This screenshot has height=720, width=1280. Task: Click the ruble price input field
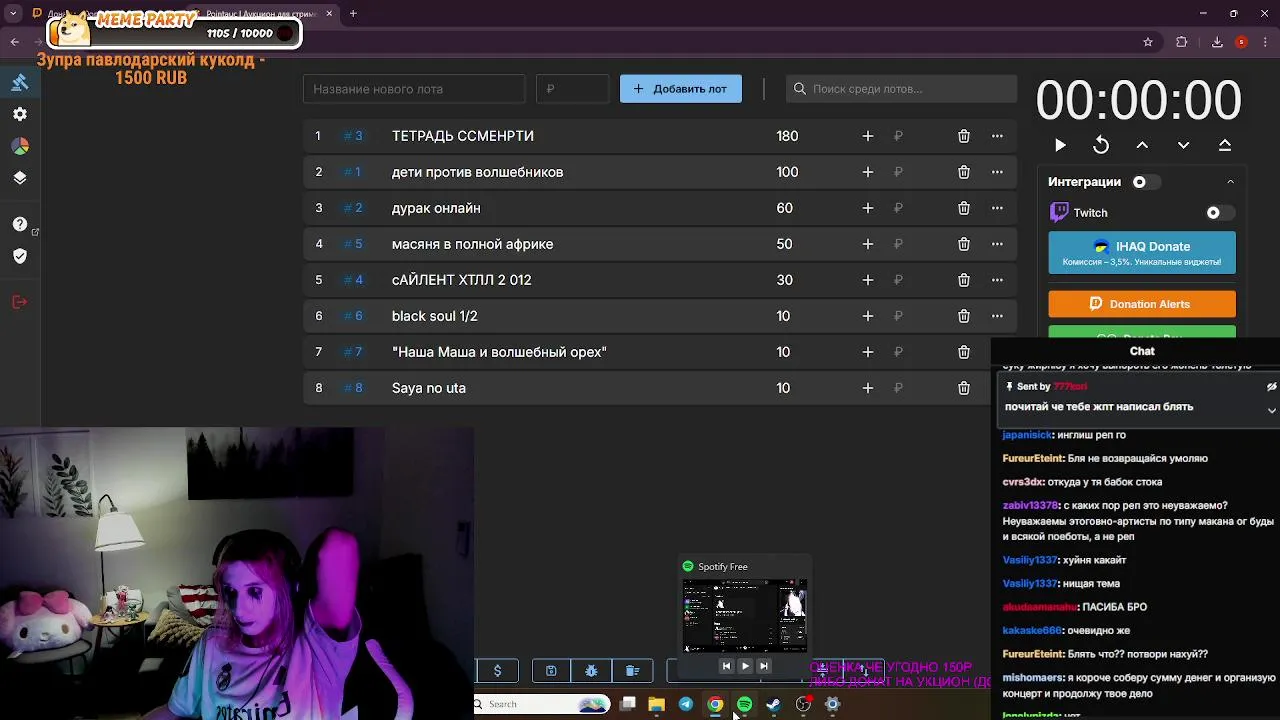point(573,89)
